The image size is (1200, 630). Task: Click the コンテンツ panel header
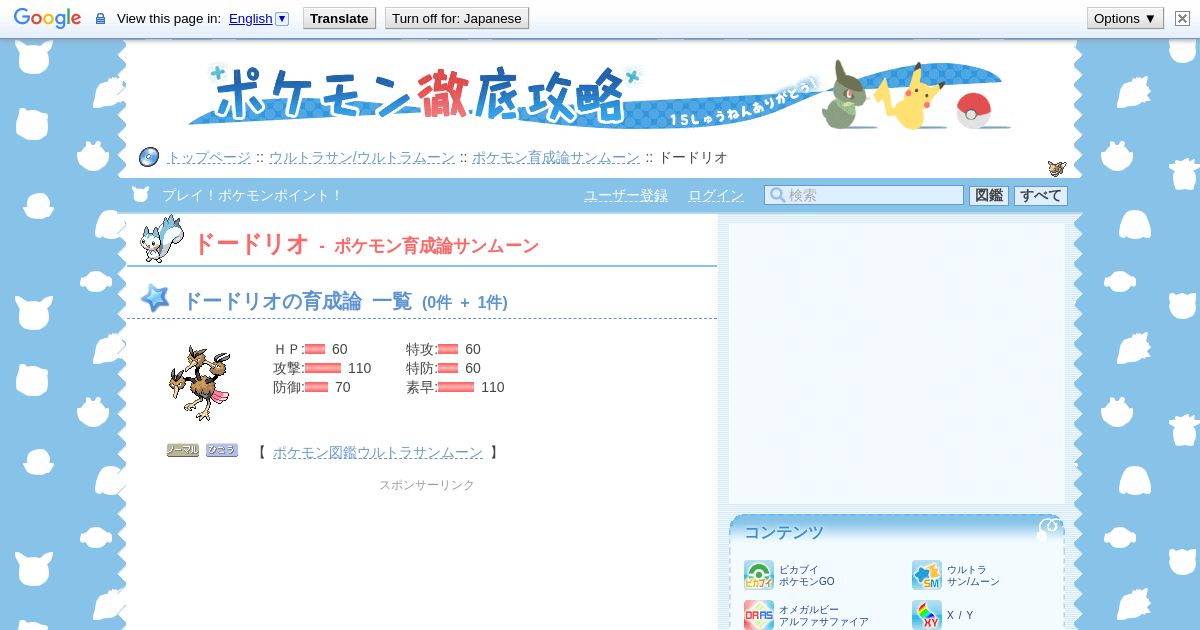(897, 531)
